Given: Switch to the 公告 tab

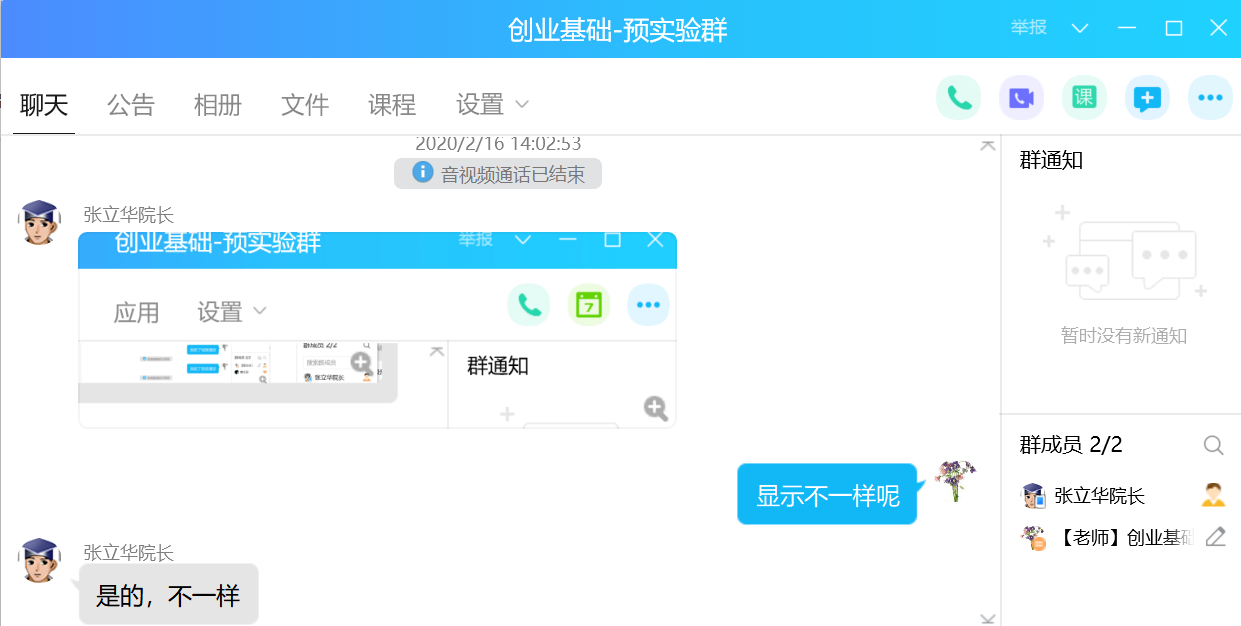Looking at the screenshot, I should point(131,104).
